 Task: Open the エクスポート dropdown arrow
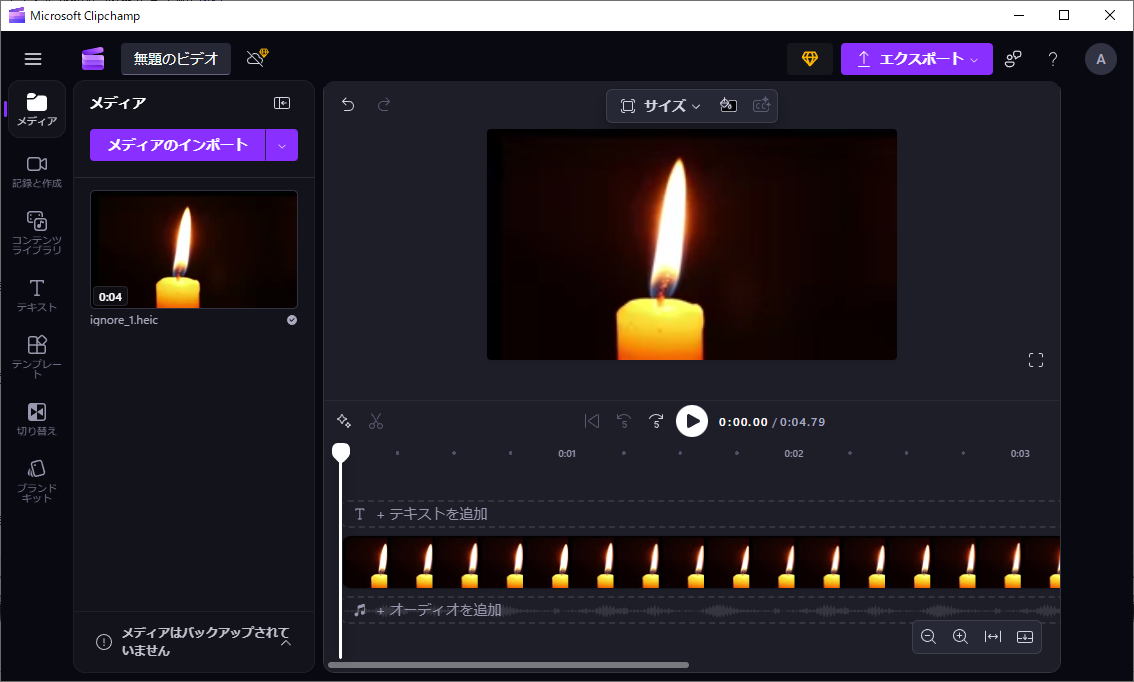[x=971, y=59]
